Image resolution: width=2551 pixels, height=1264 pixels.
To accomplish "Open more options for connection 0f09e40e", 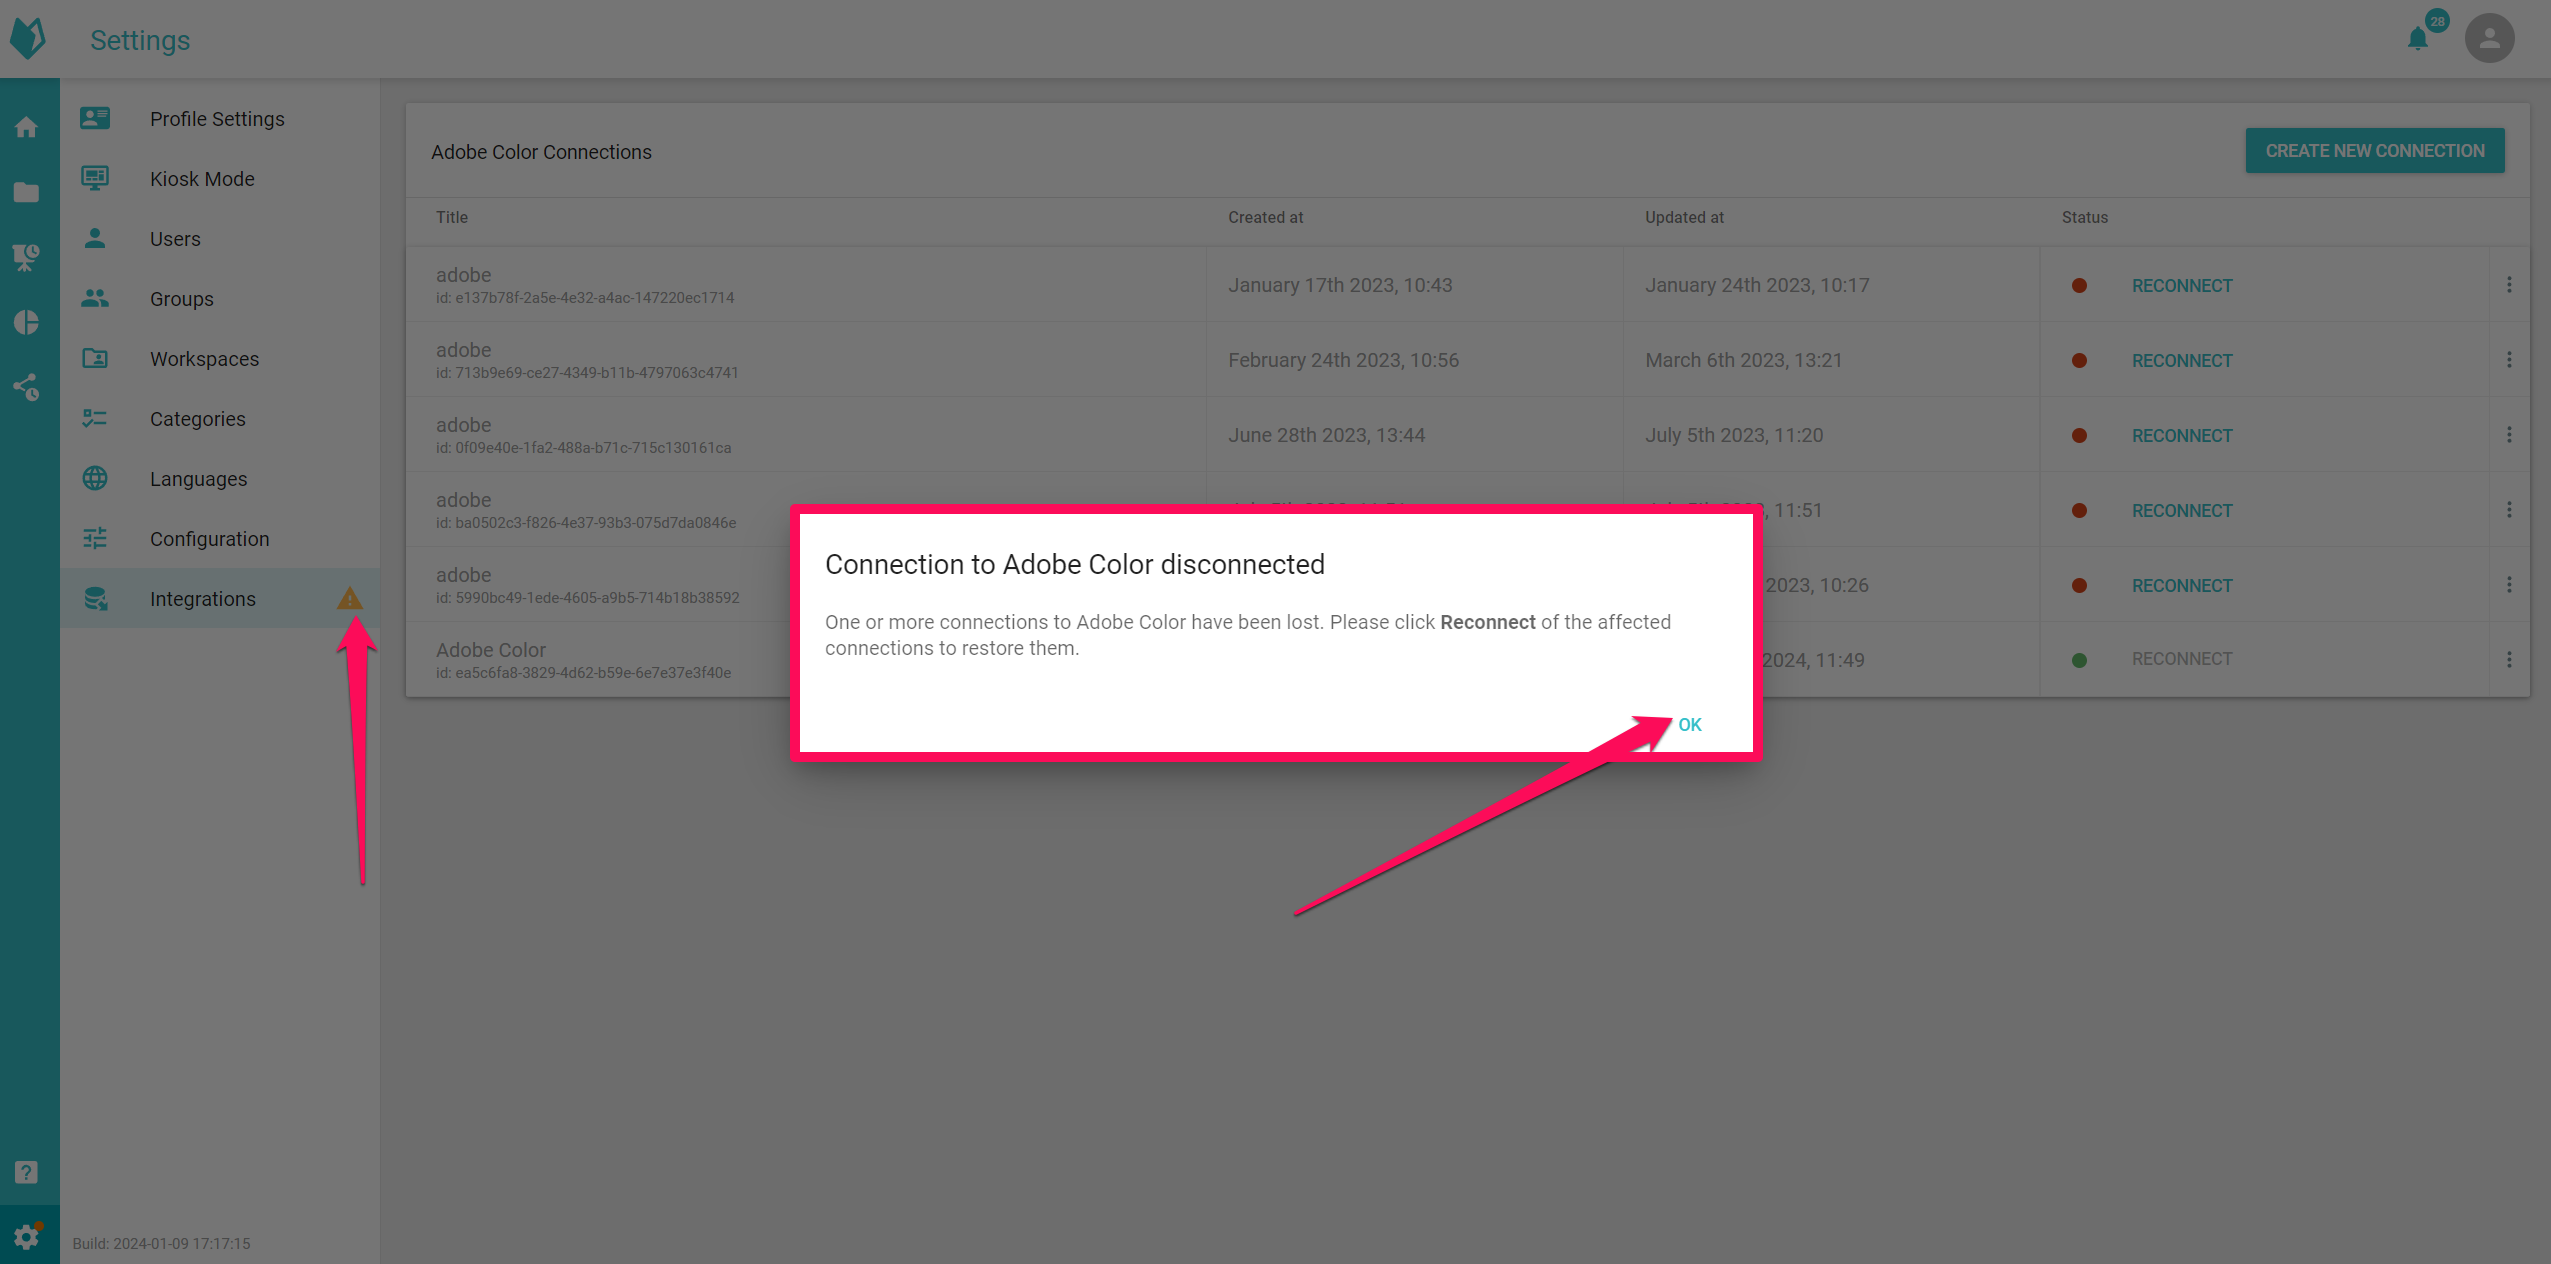I will click(x=2509, y=435).
